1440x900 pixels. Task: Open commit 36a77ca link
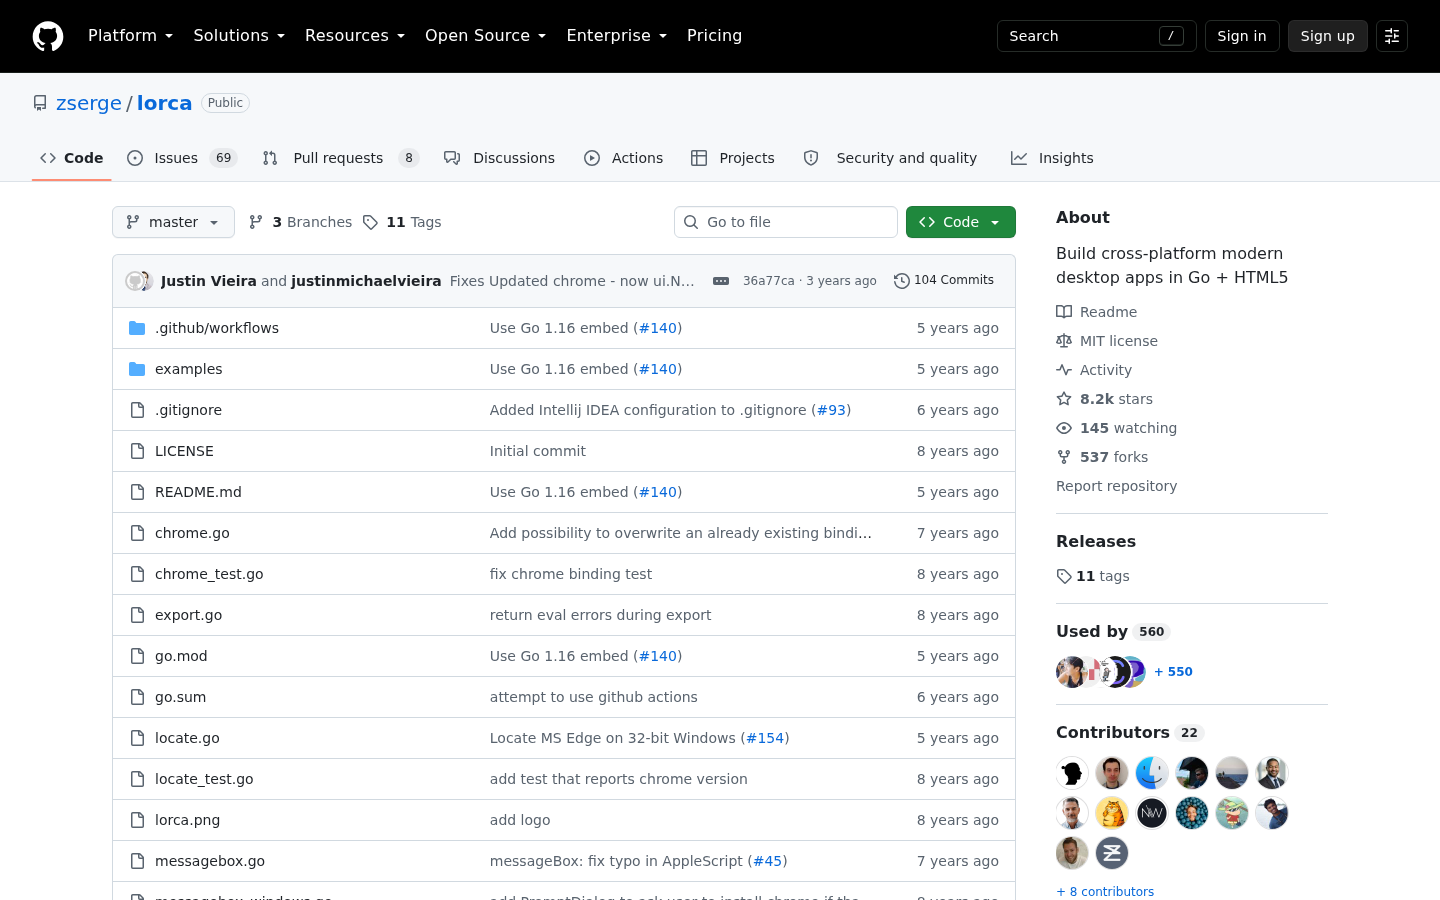pos(768,281)
